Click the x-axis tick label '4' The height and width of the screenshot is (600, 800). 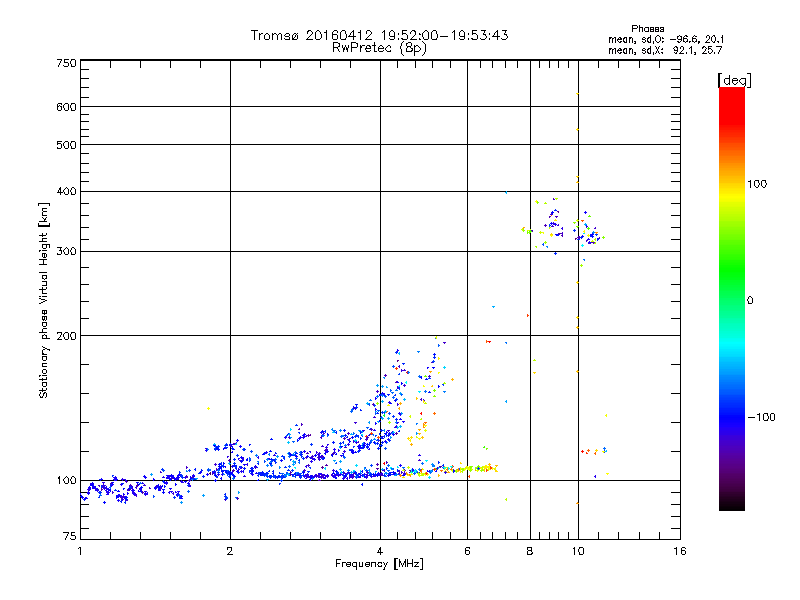tap(380, 551)
